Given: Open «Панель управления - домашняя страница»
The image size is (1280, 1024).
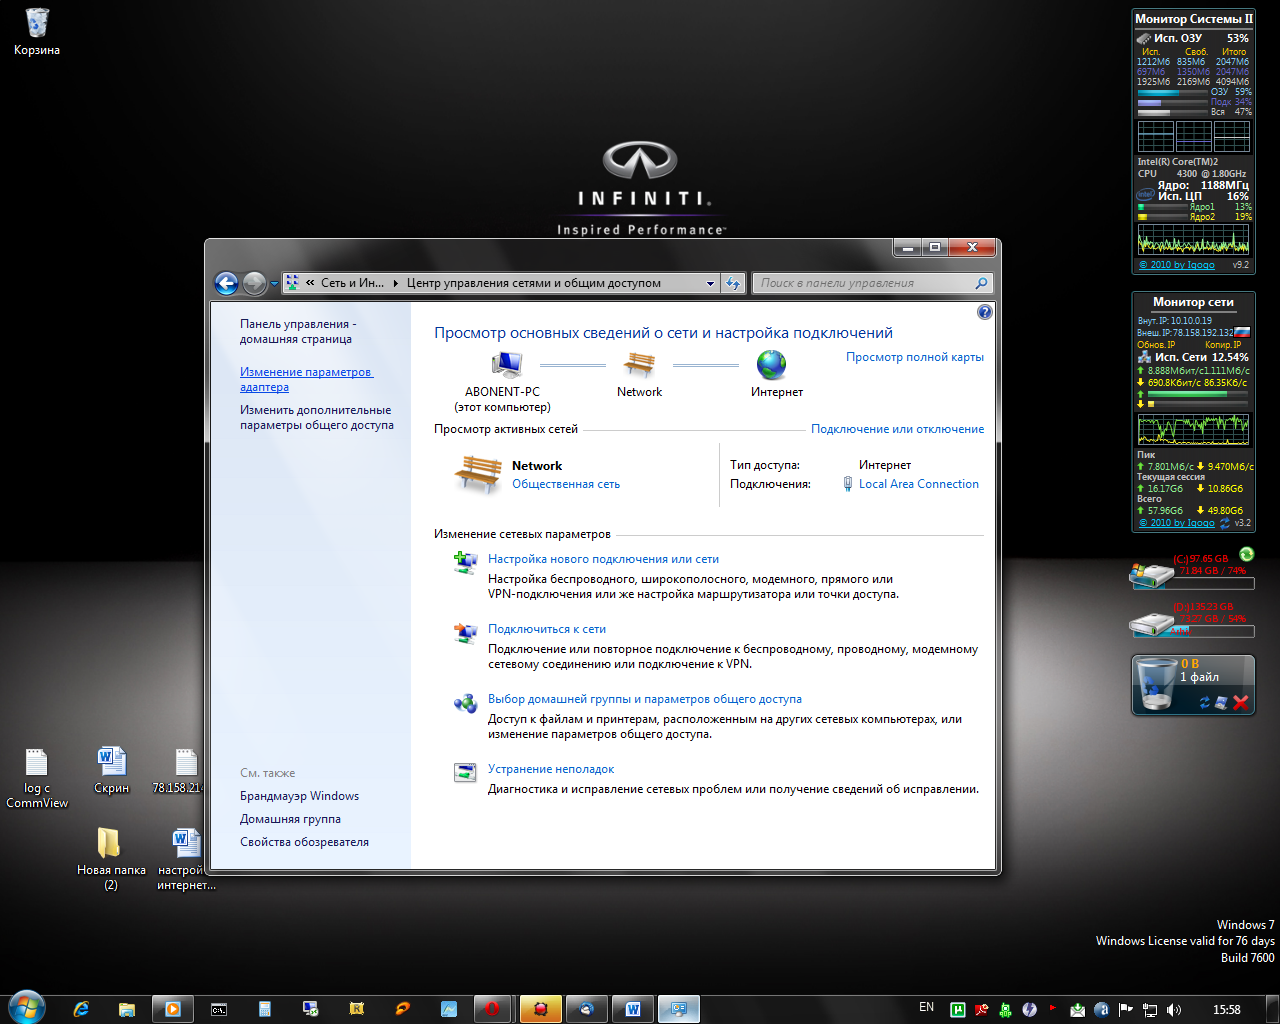Looking at the screenshot, I should (x=297, y=331).
